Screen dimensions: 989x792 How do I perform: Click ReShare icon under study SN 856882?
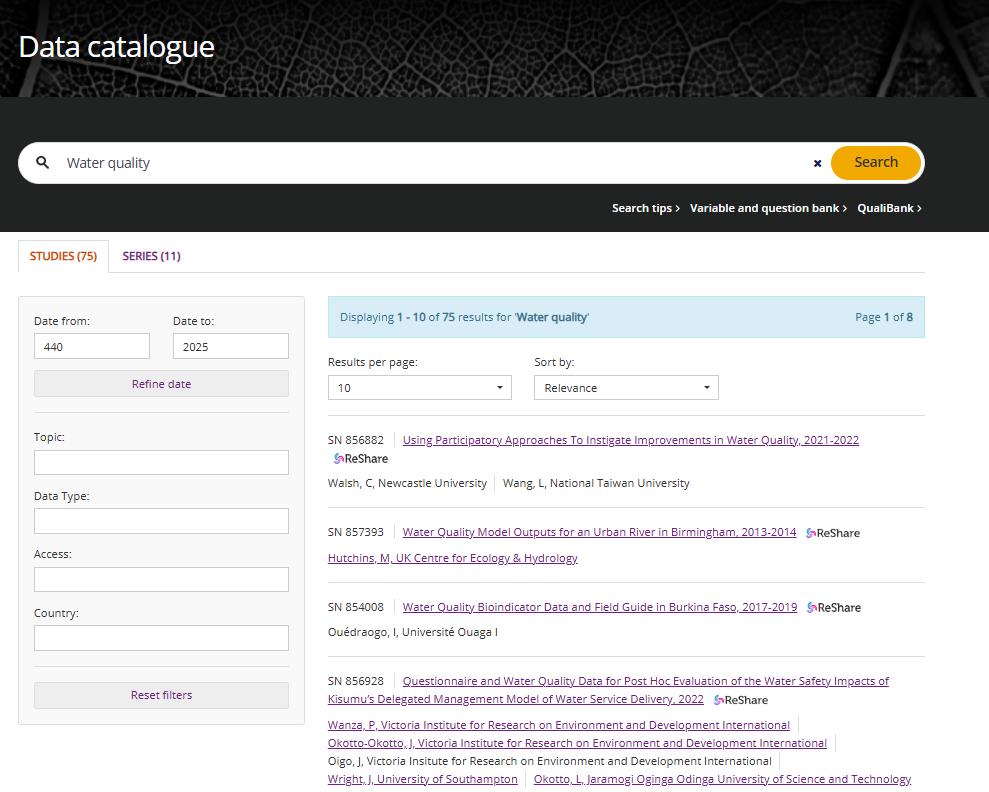tap(361, 459)
